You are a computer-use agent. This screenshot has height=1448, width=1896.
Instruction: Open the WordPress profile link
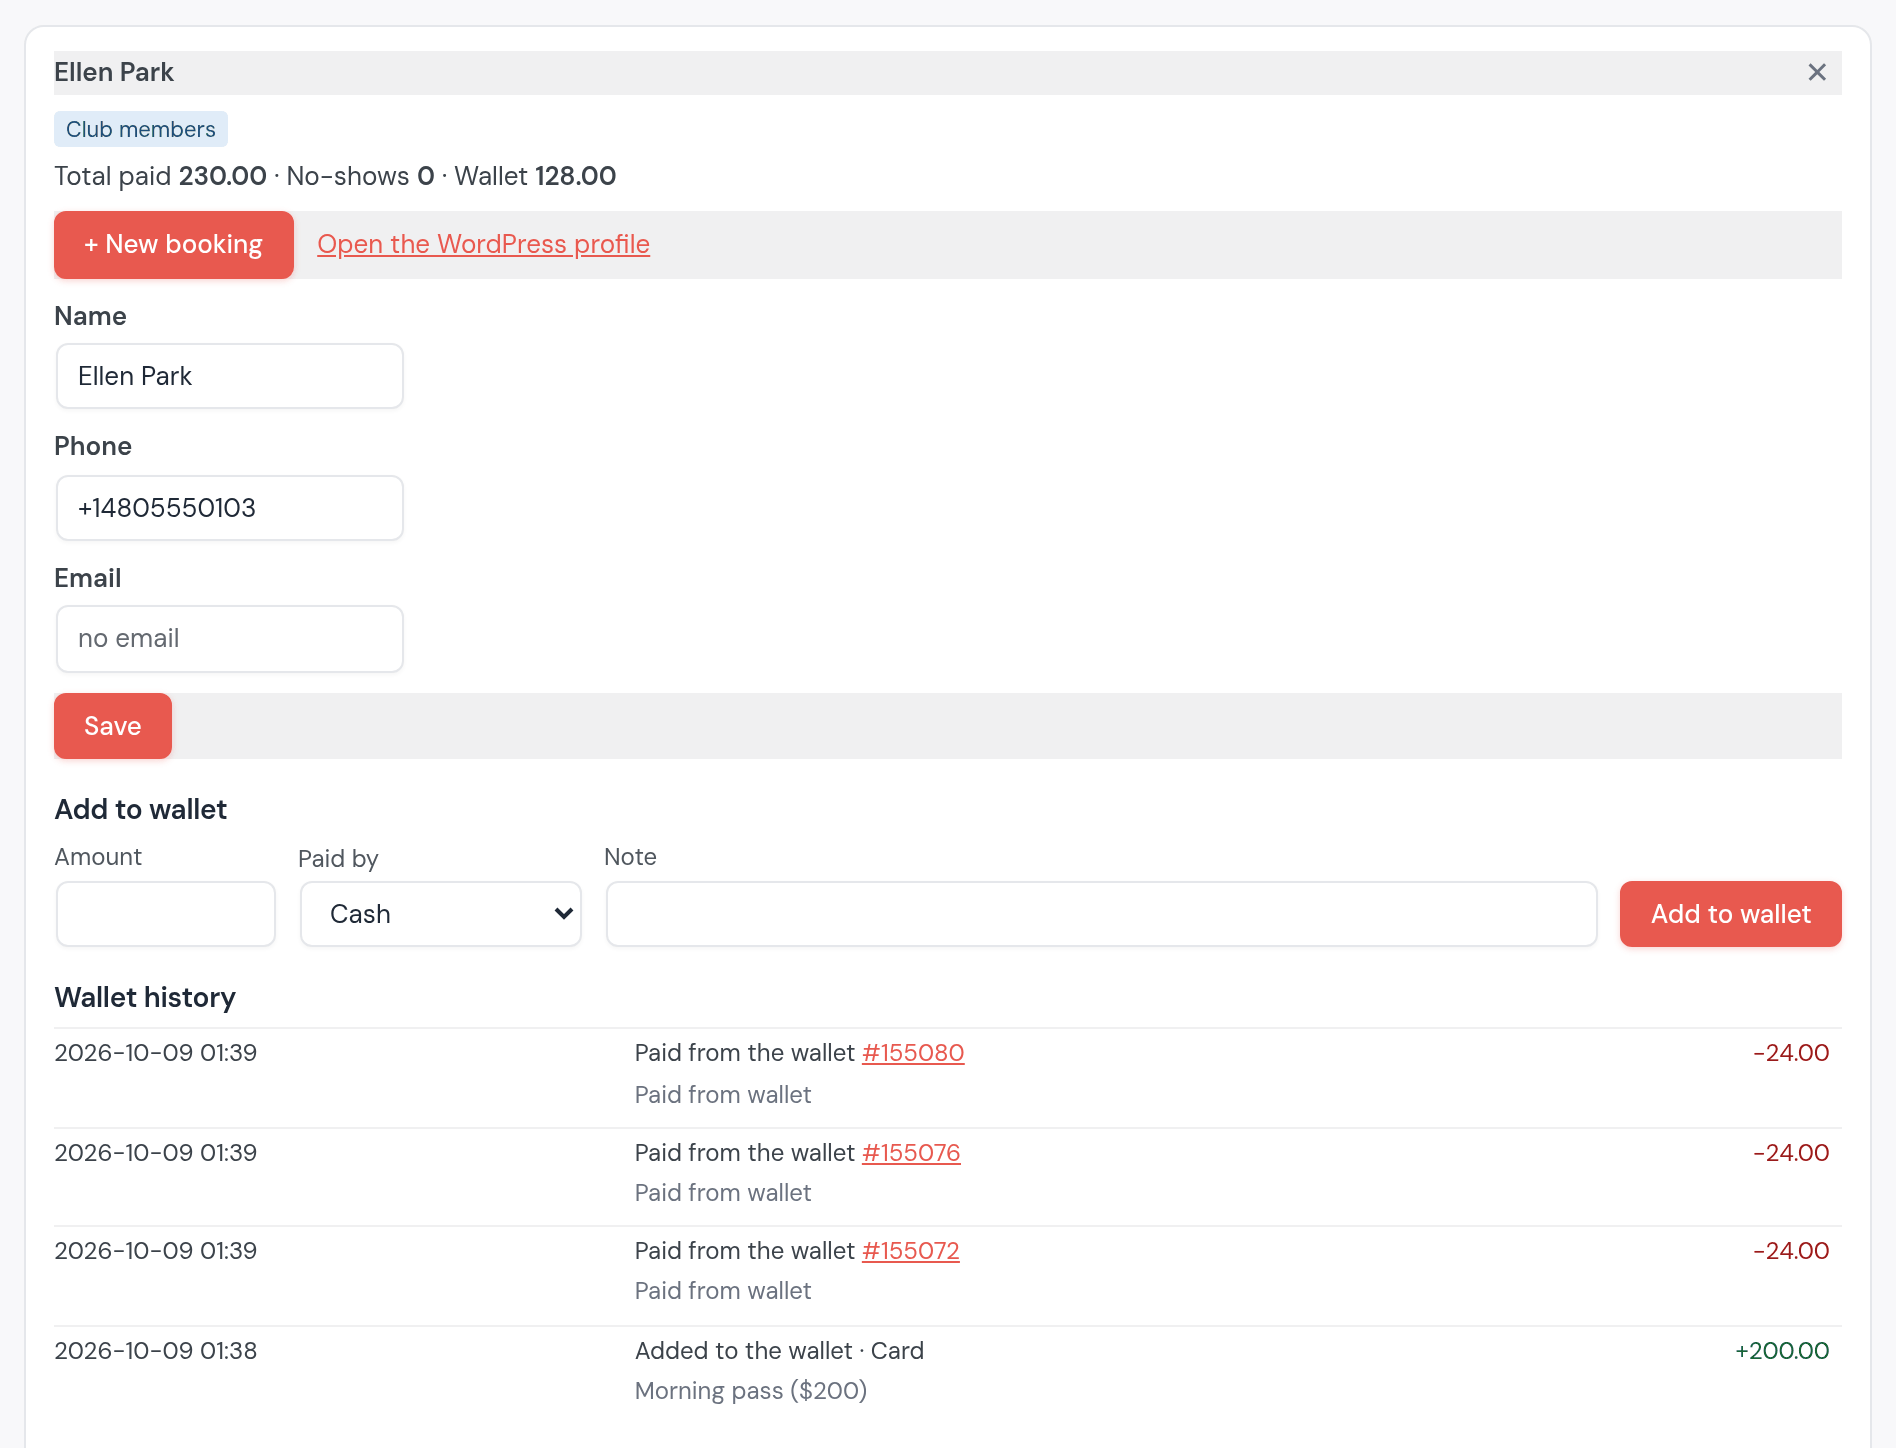tap(483, 244)
